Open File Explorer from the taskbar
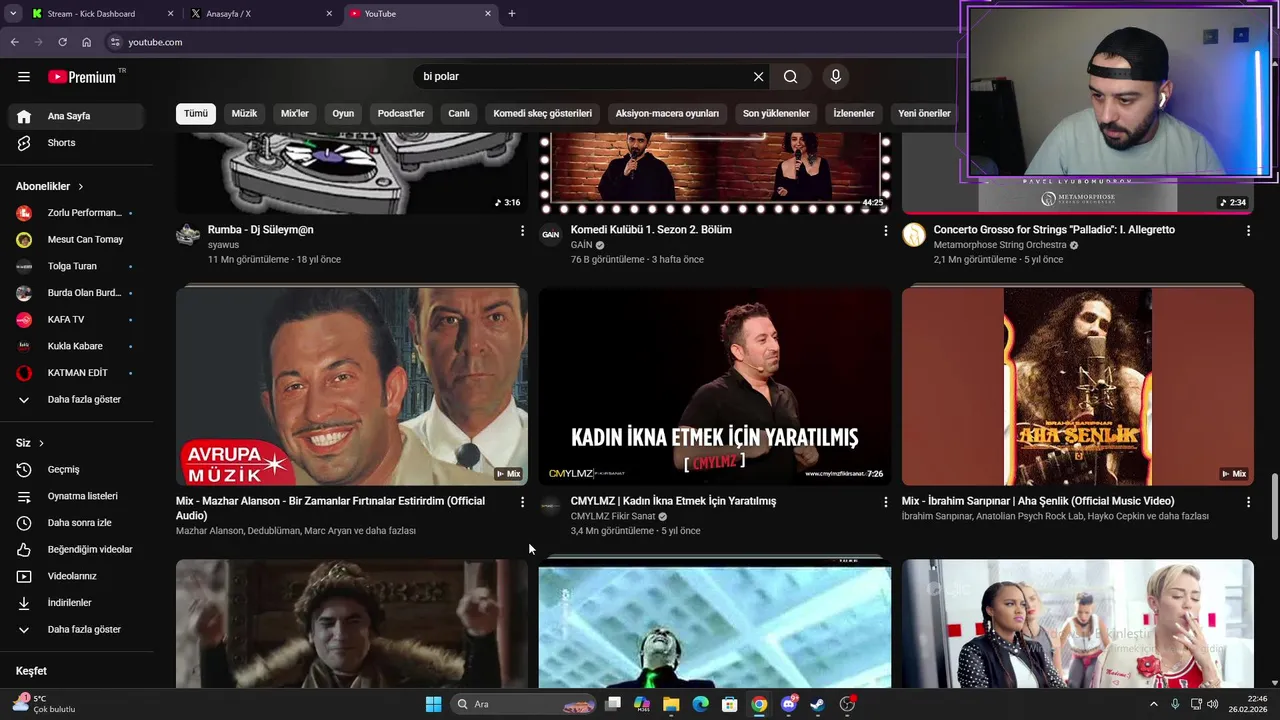This screenshot has width=1280, height=720. pyautogui.click(x=671, y=704)
